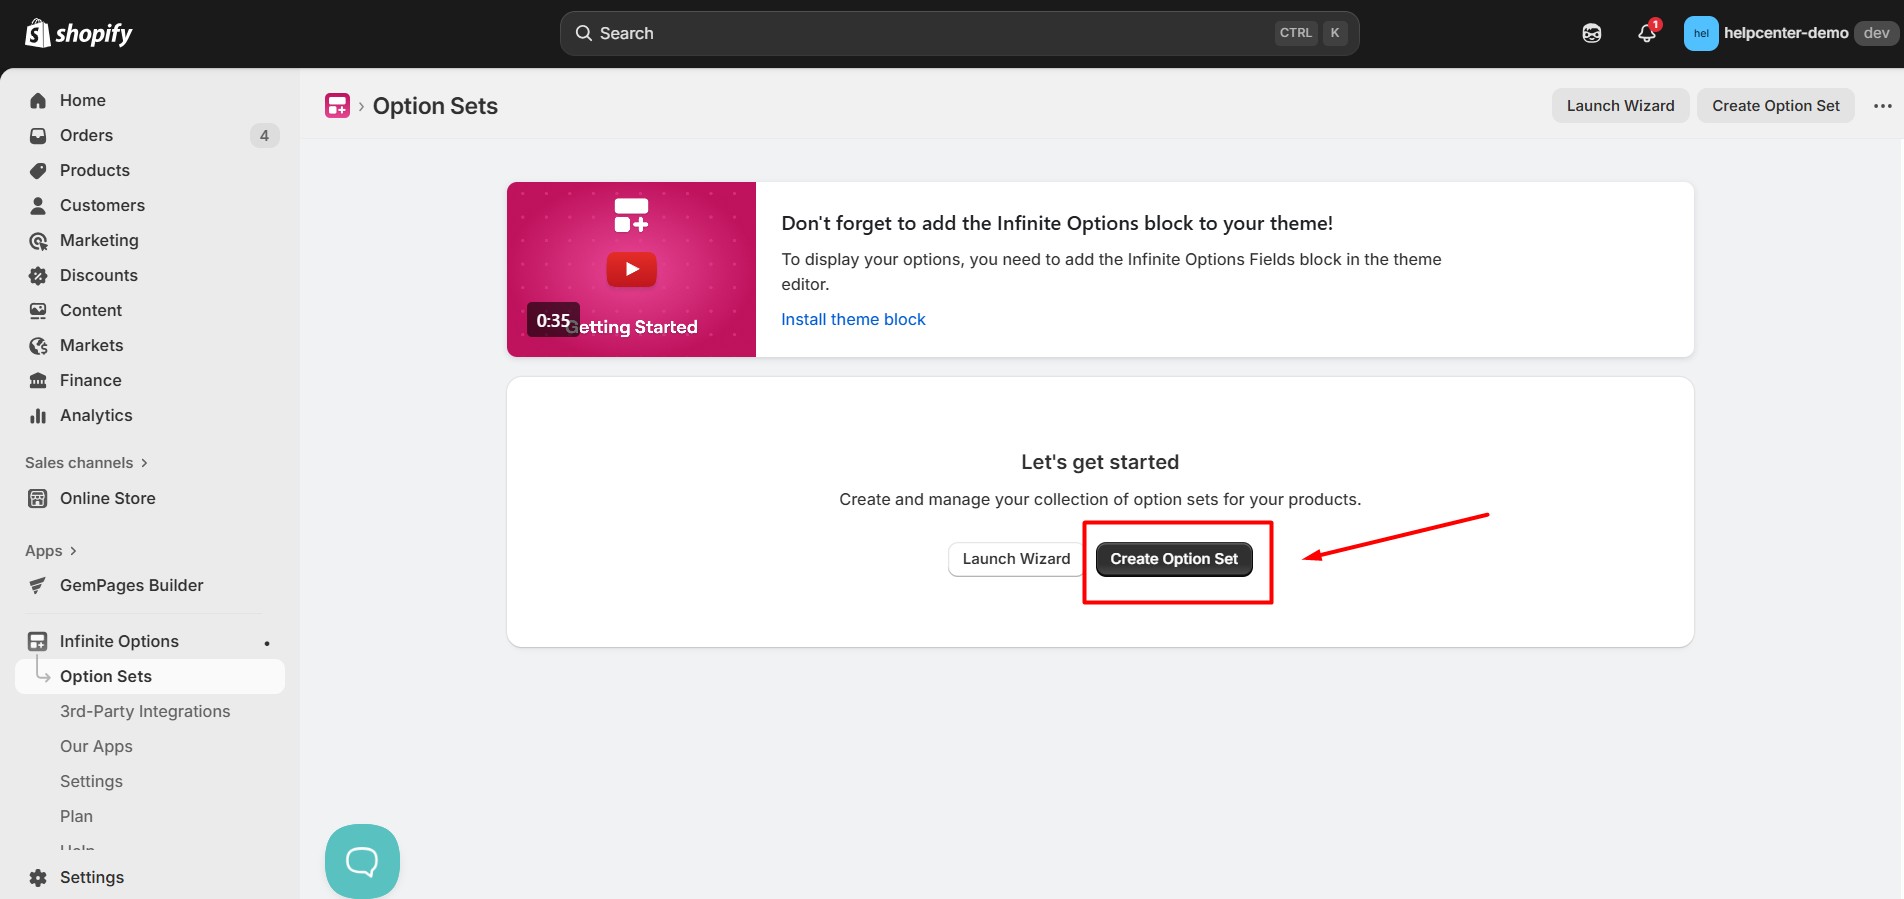
Task: Click the GemPages Builder app icon
Action: pyautogui.click(x=38, y=585)
